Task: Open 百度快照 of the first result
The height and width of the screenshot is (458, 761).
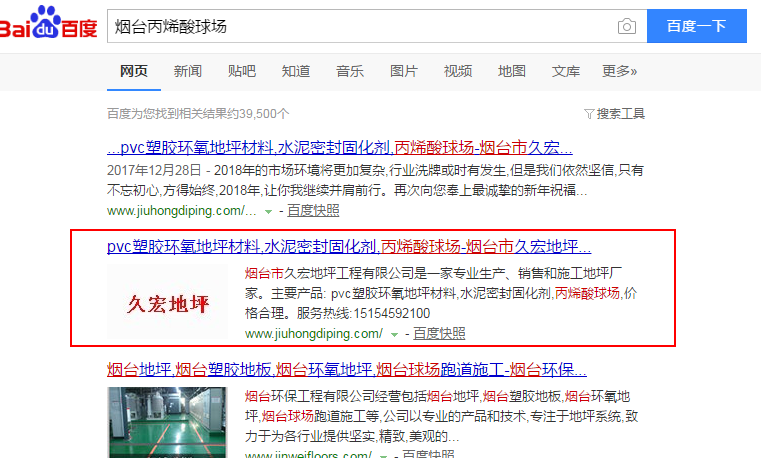Action: [313, 211]
